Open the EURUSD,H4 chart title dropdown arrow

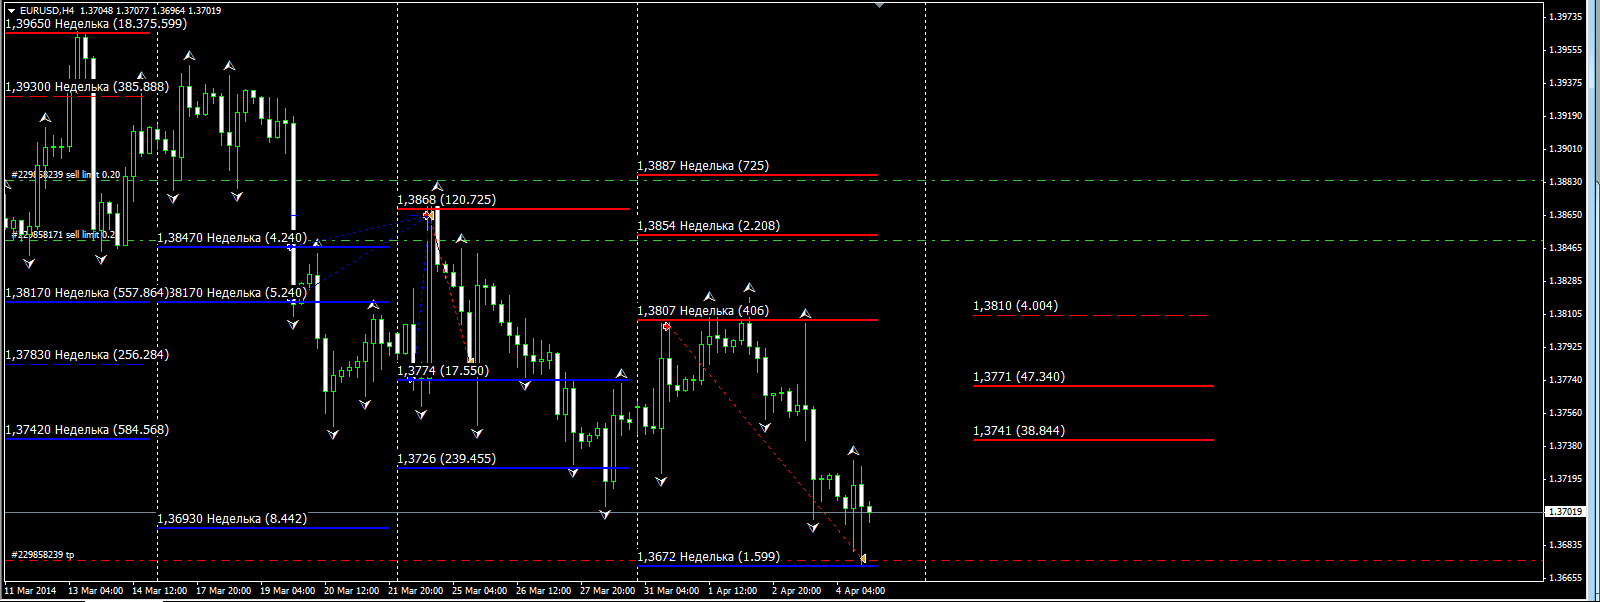click(11, 10)
